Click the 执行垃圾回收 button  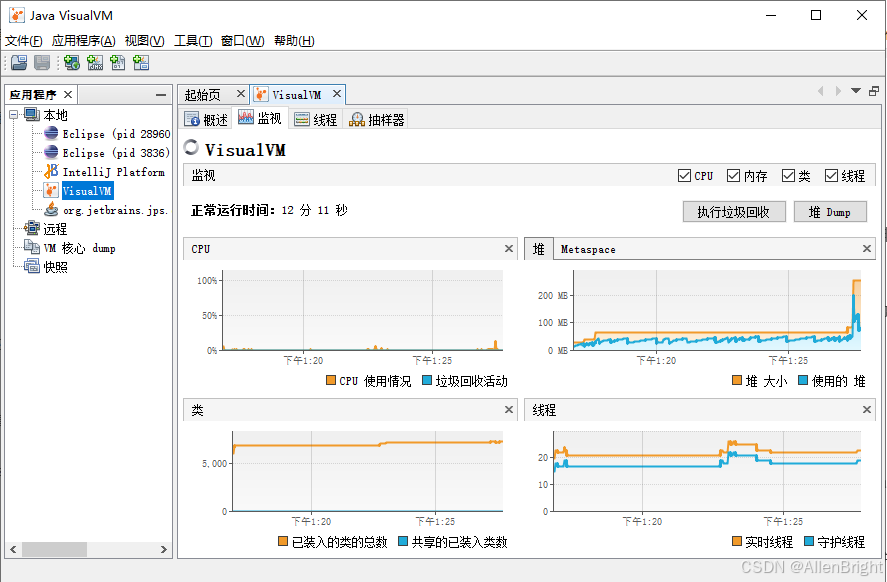point(734,212)
